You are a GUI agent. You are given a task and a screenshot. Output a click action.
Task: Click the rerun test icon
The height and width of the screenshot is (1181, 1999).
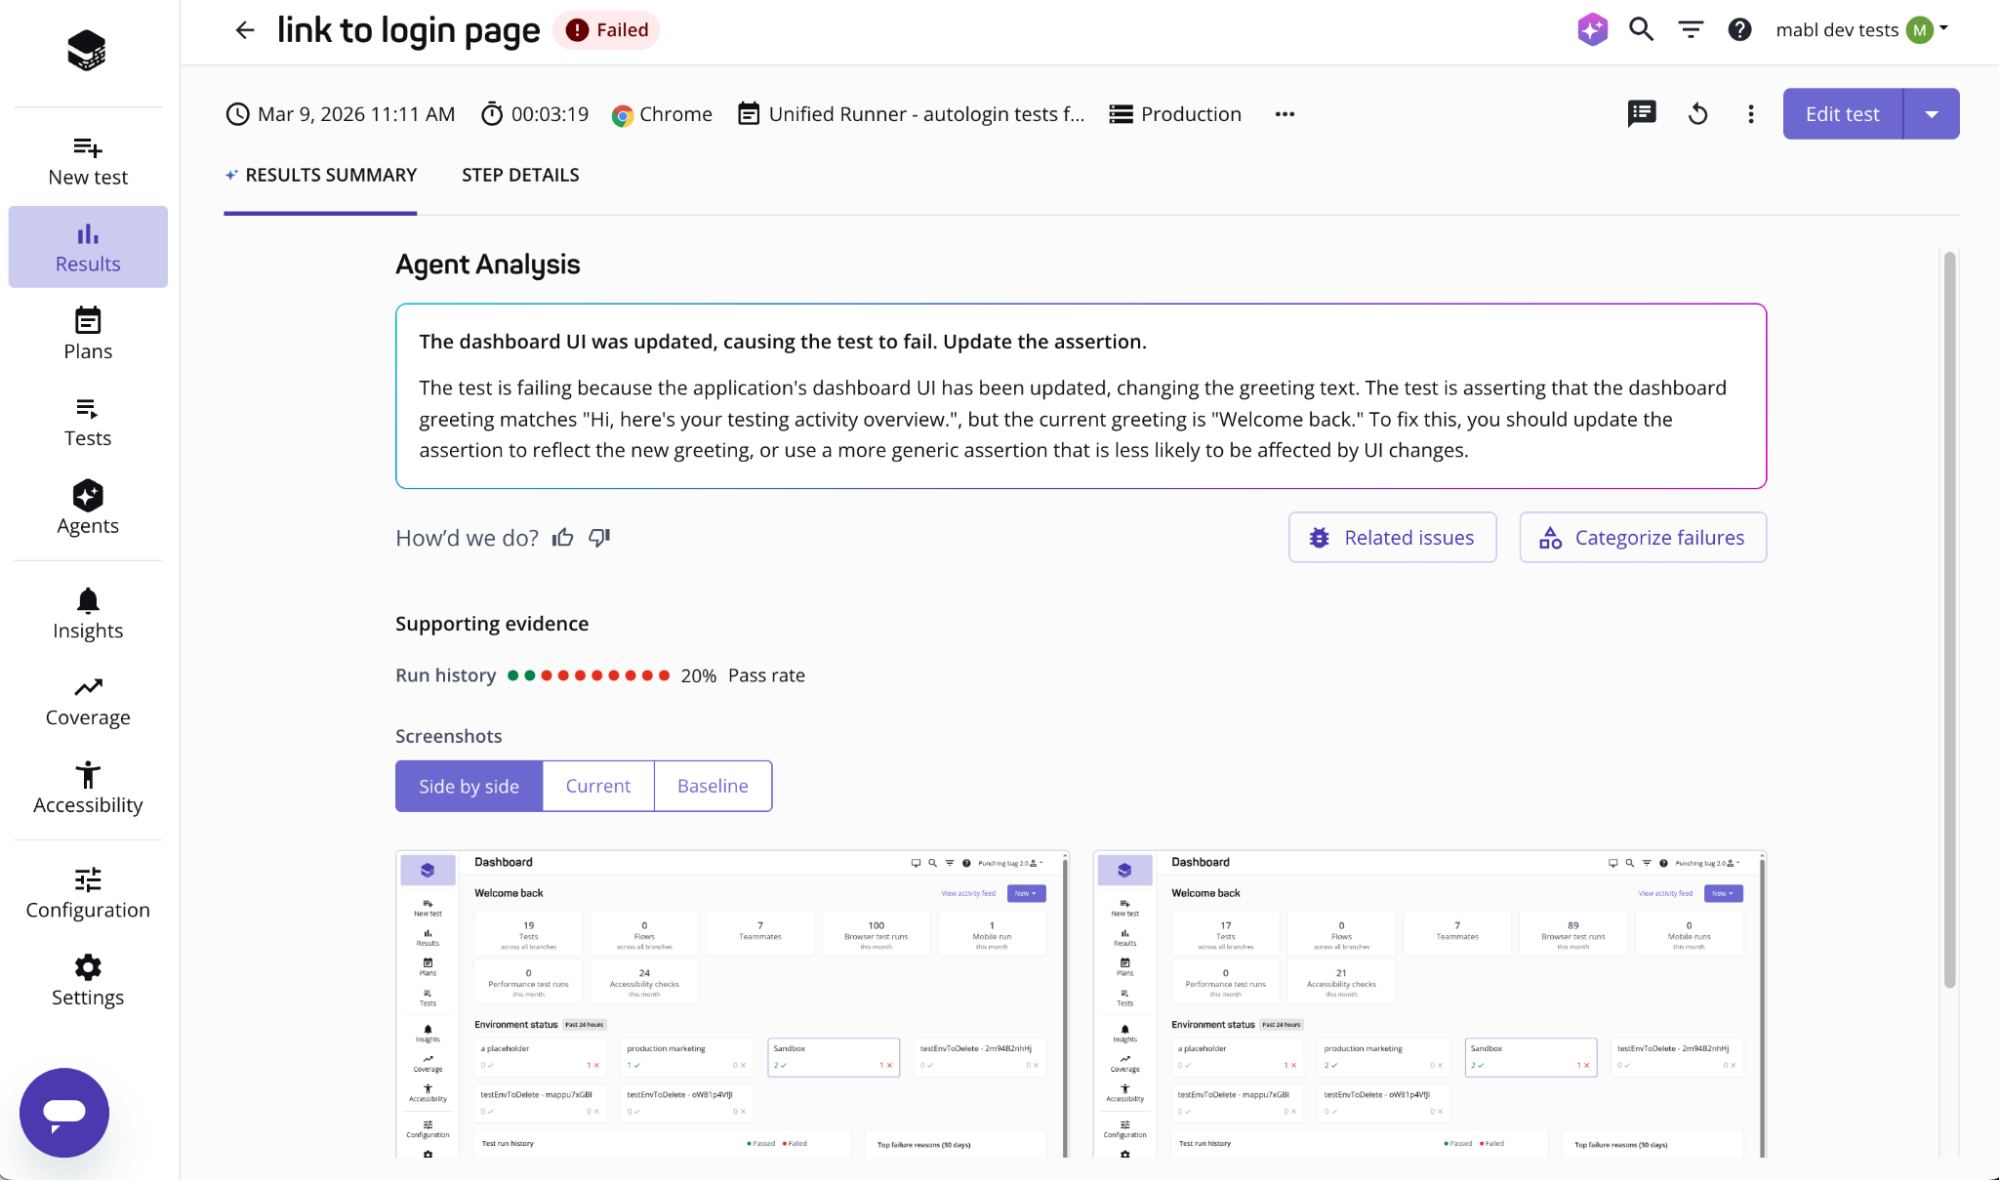click(1697, 114)
